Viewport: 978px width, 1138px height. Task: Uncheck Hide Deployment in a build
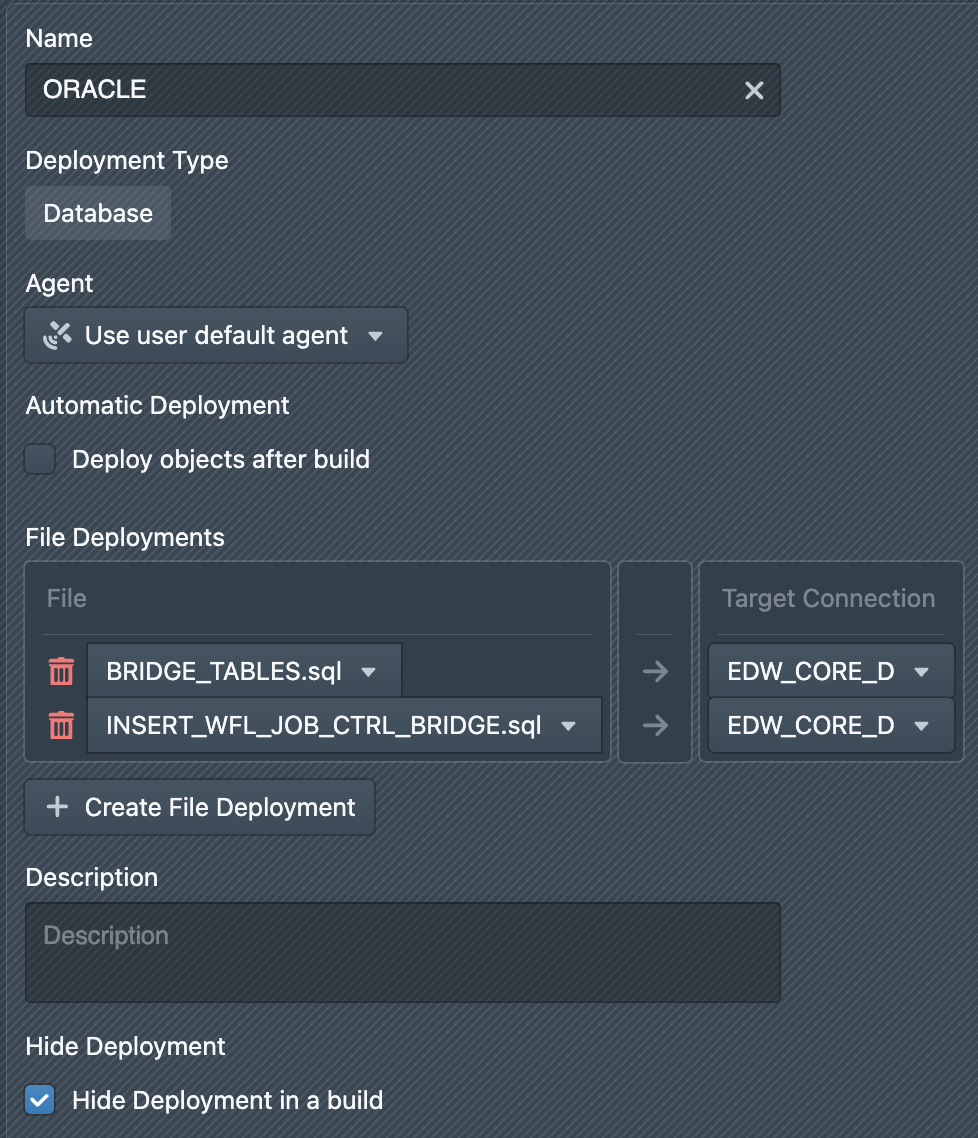(x=41, y=1101)
